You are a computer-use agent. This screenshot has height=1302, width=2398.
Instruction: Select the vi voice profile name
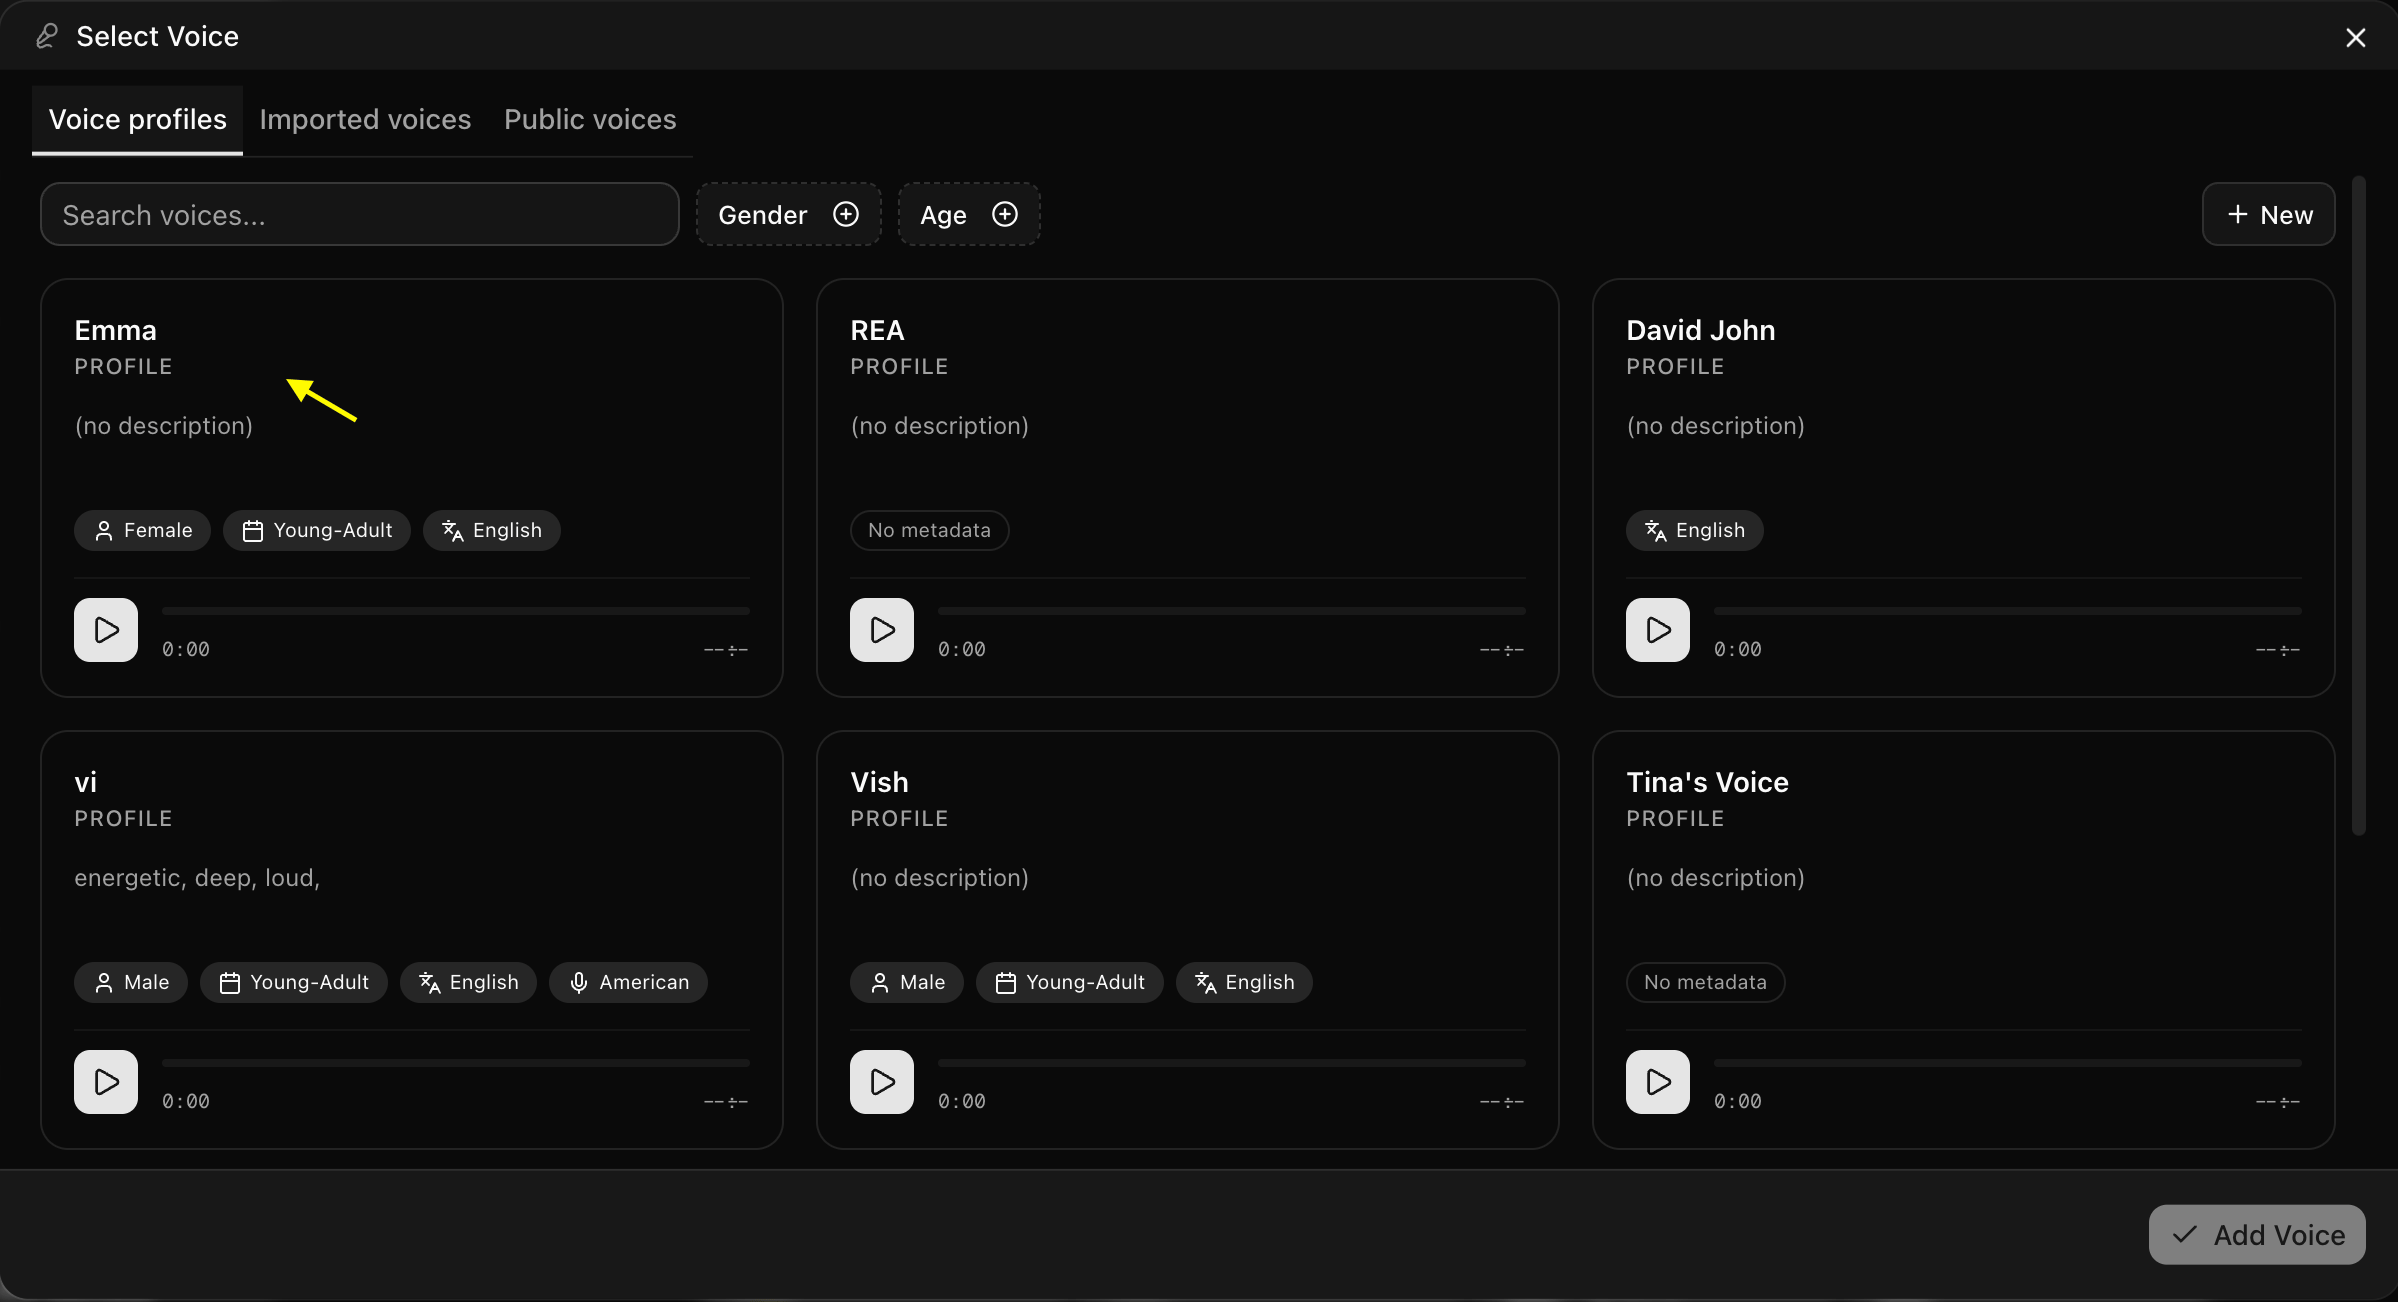click(85, 782)
